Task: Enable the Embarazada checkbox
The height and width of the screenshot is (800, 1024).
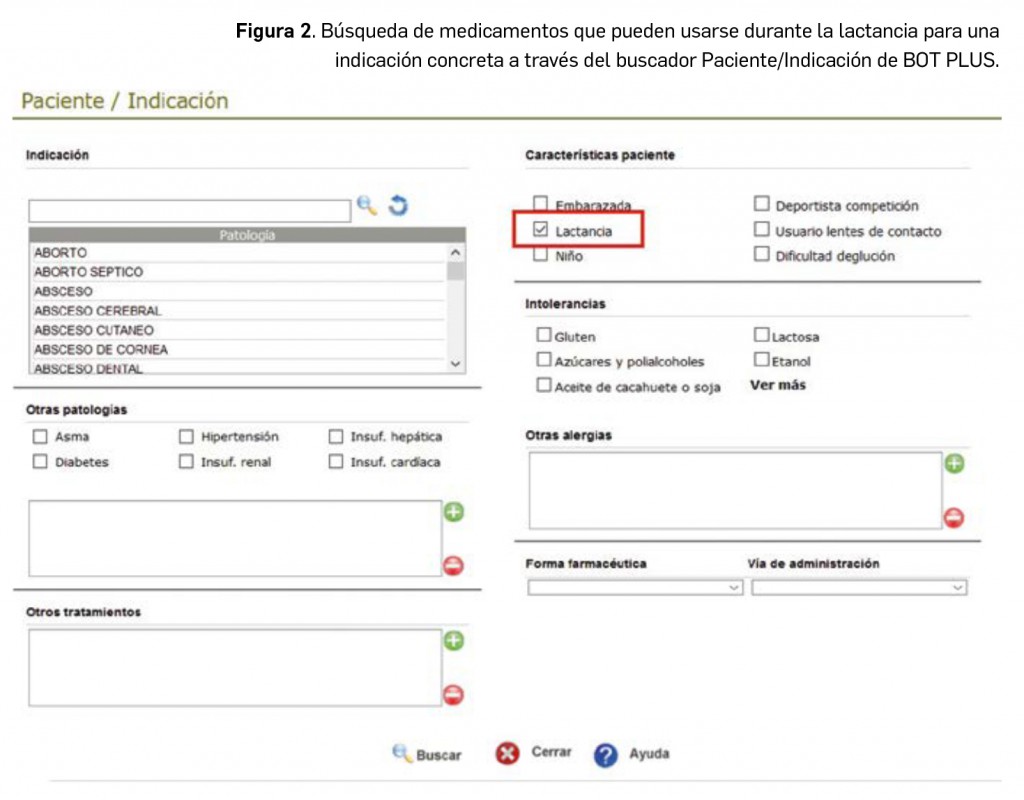Action: [541, 204]
